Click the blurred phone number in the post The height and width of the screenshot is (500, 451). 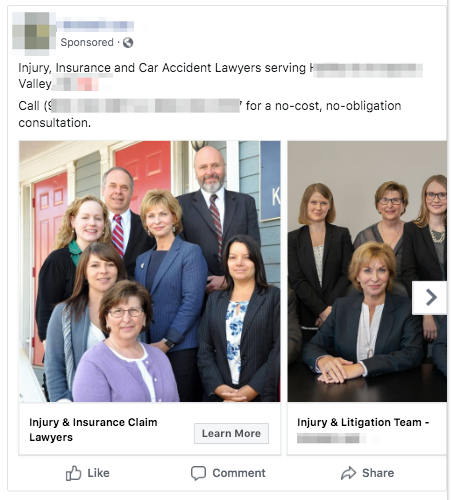[144, 106]
